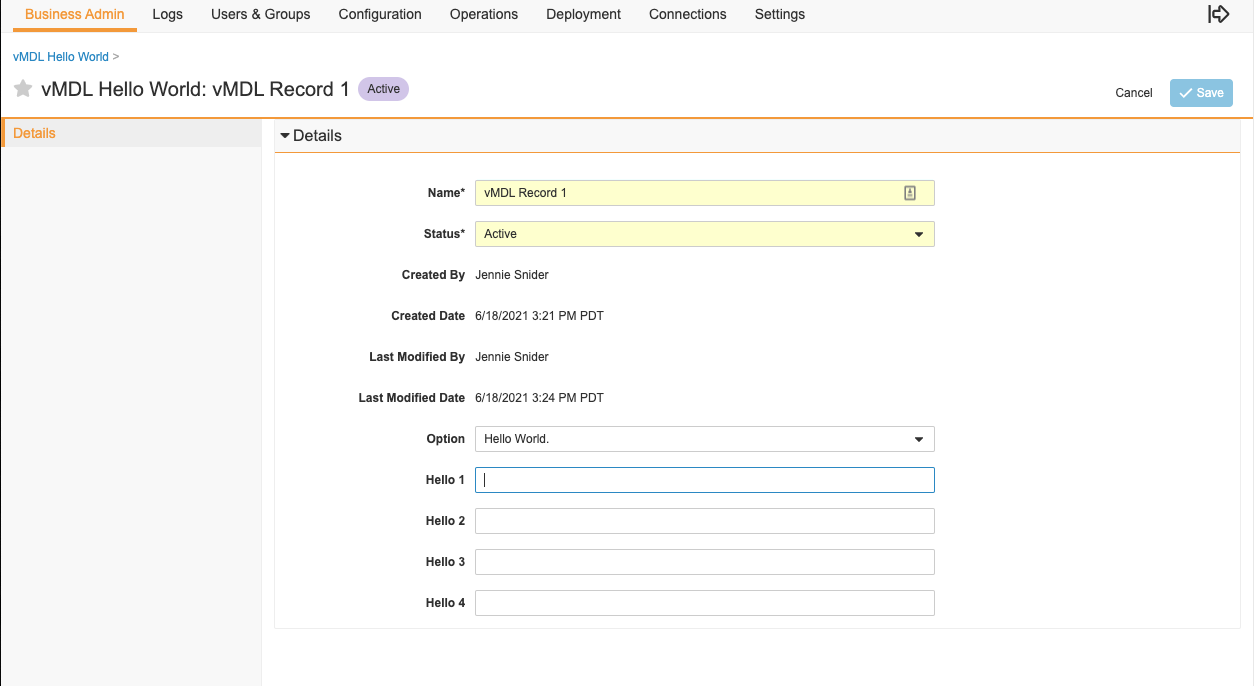Open the Settings tab

(779, 14)
